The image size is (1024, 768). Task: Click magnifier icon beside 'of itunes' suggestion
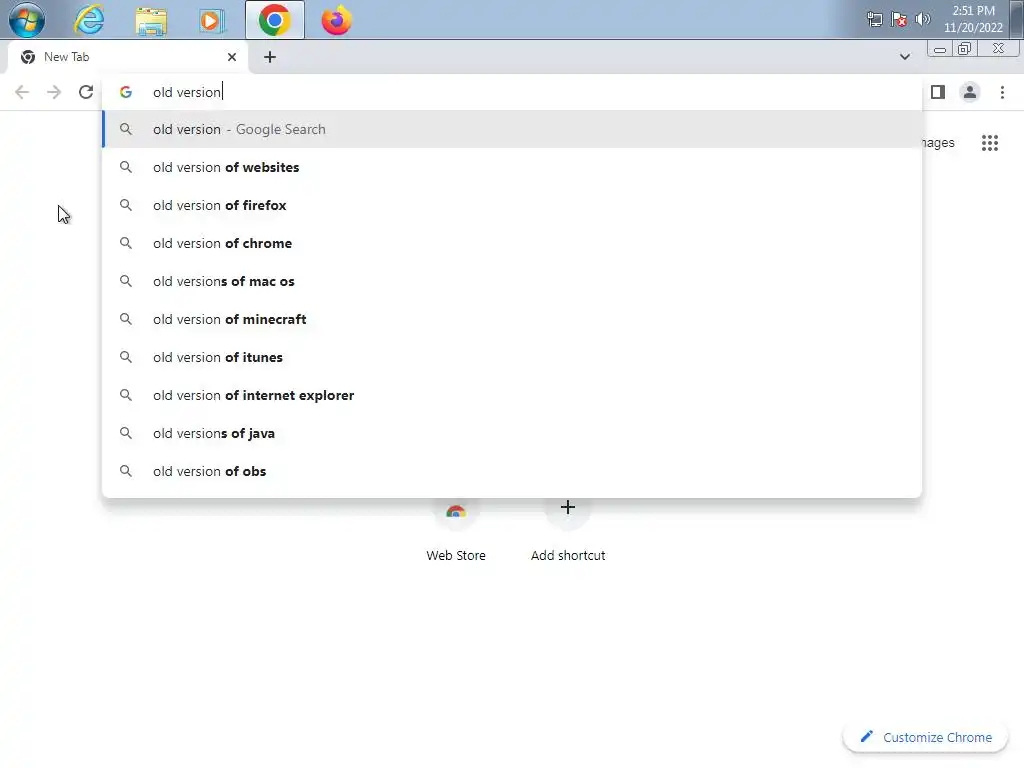pyautogui.click(x=126, y=357)
